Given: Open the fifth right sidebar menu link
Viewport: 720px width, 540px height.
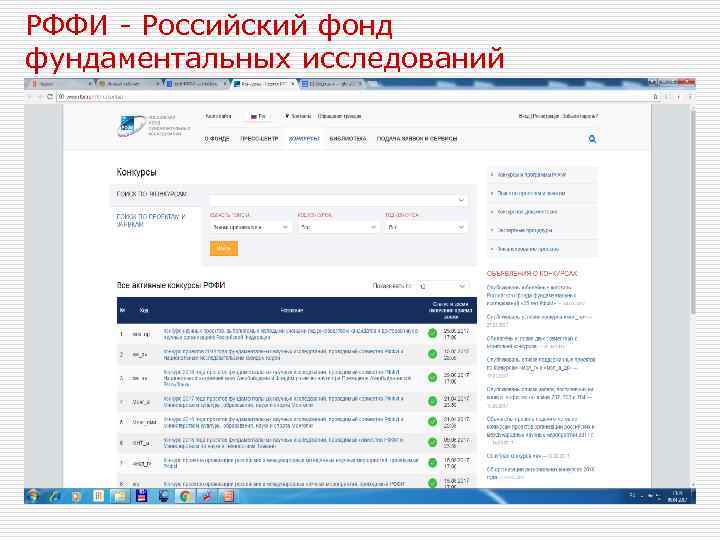Looking at the screenshot, I should pos(528,249).
